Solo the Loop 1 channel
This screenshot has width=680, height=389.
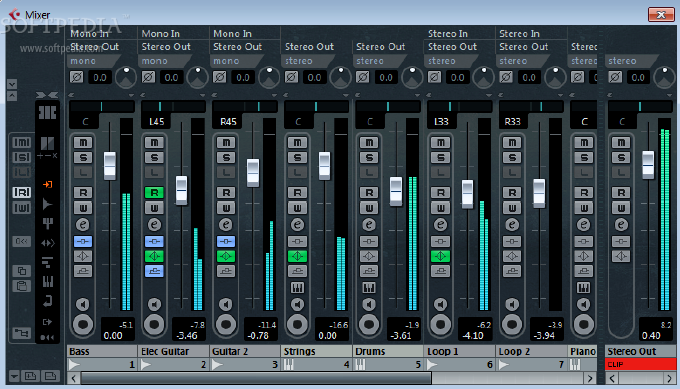coord(441,157)
